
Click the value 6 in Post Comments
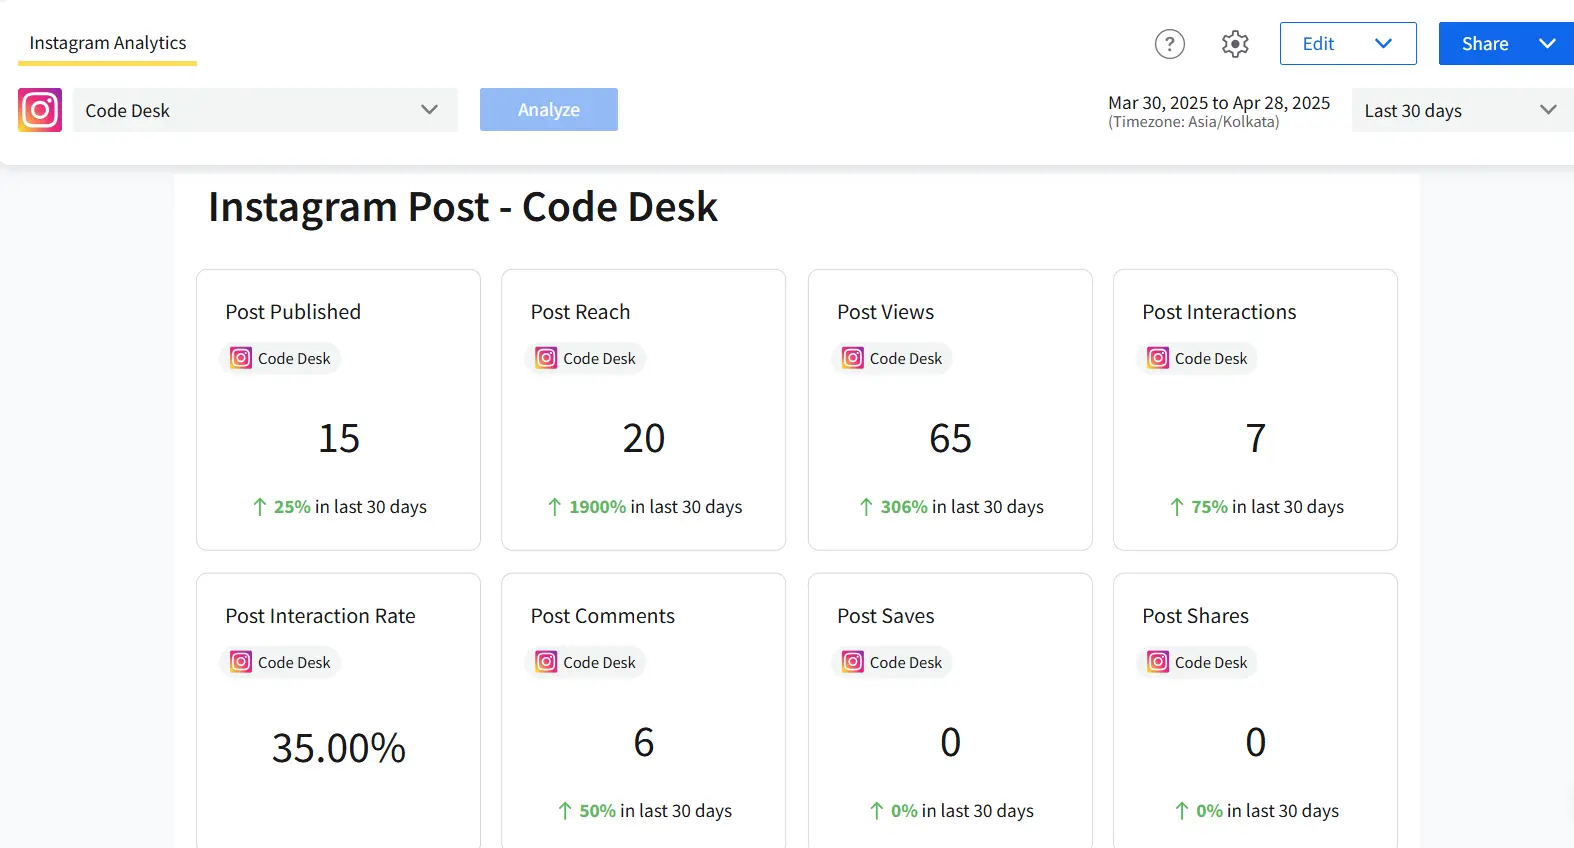[644, 742]
